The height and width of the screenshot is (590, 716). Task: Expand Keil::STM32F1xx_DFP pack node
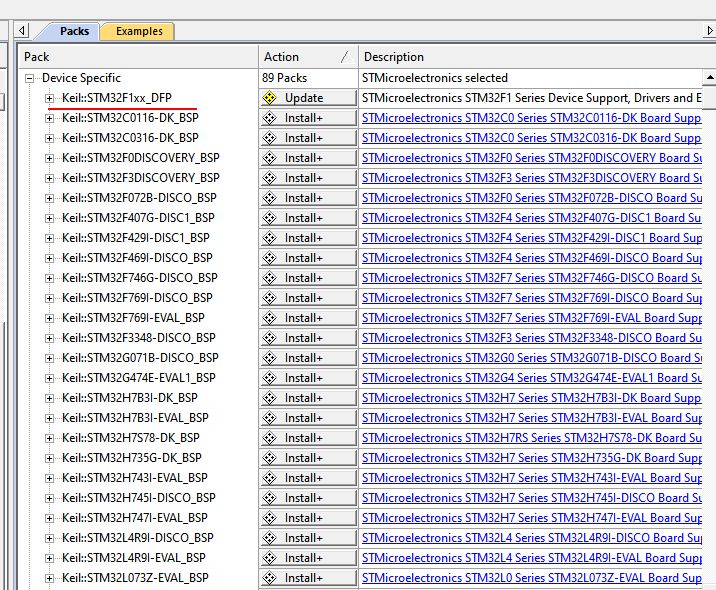coord(49,98)
